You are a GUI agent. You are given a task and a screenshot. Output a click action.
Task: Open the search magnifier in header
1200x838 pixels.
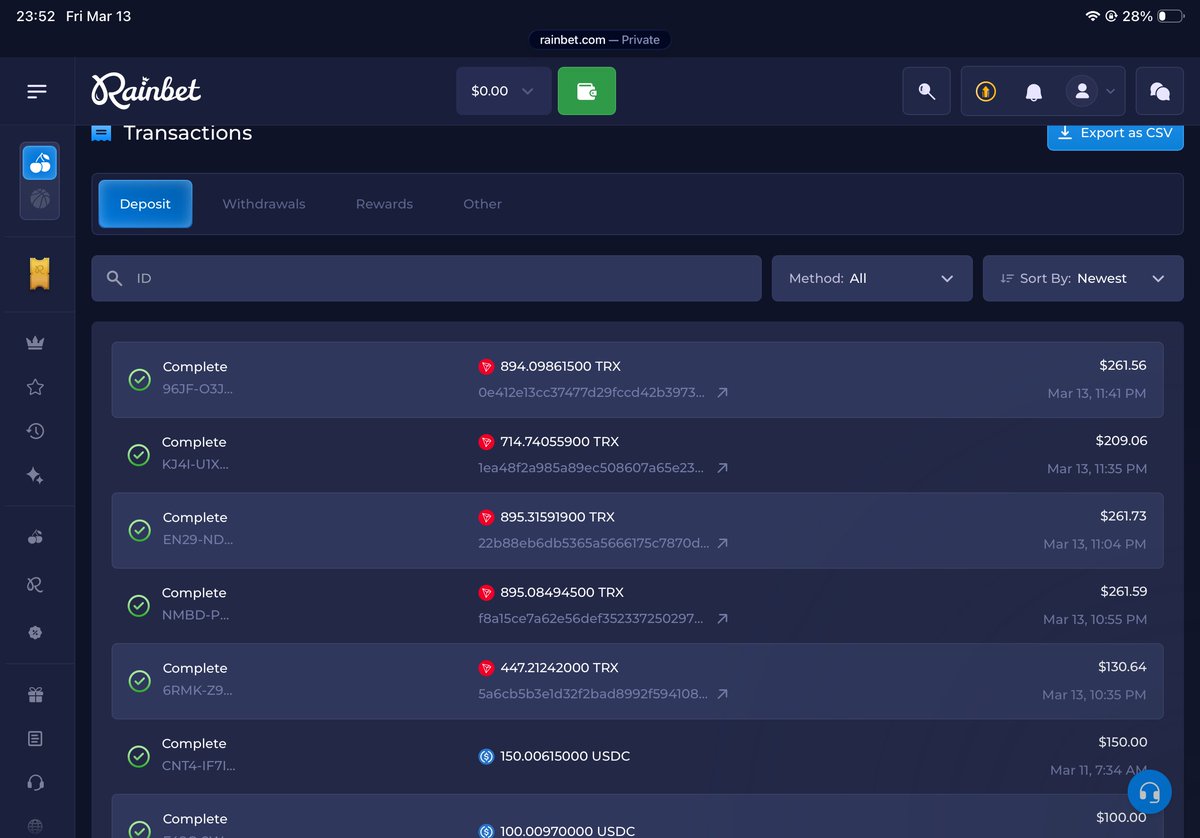click(926, 91)
